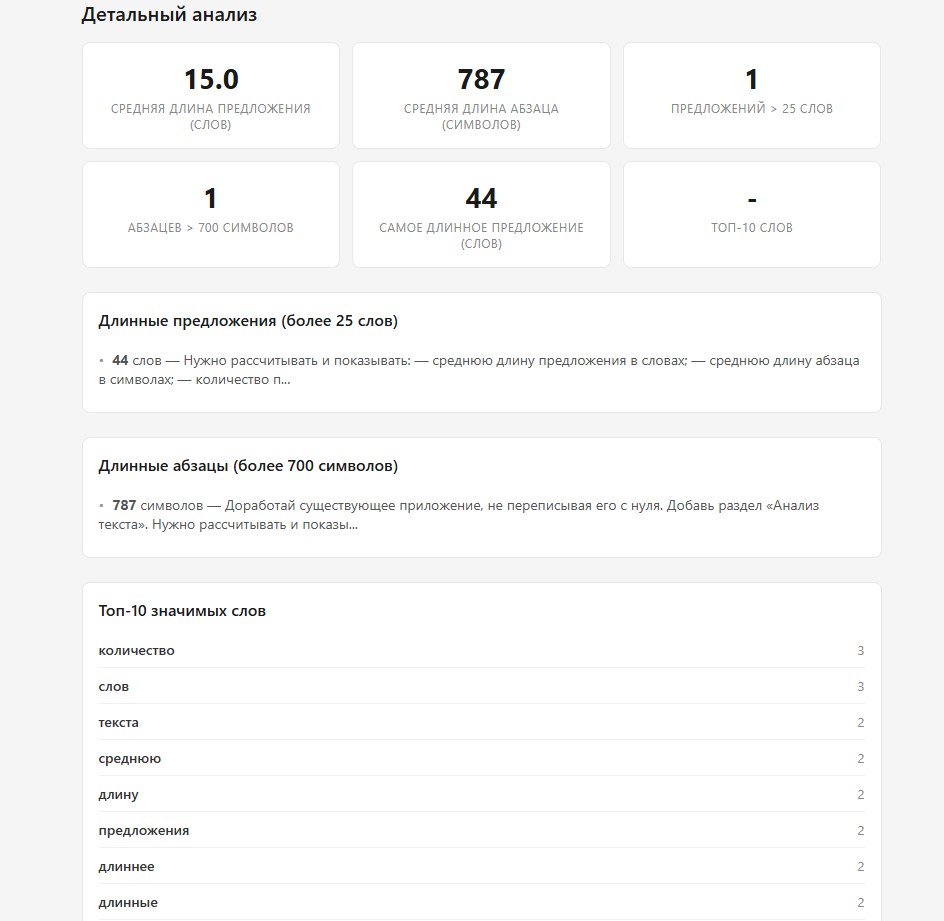Click count "3" in the "количество" row
The width and height of the screenshot is (944, 921).
861,651
